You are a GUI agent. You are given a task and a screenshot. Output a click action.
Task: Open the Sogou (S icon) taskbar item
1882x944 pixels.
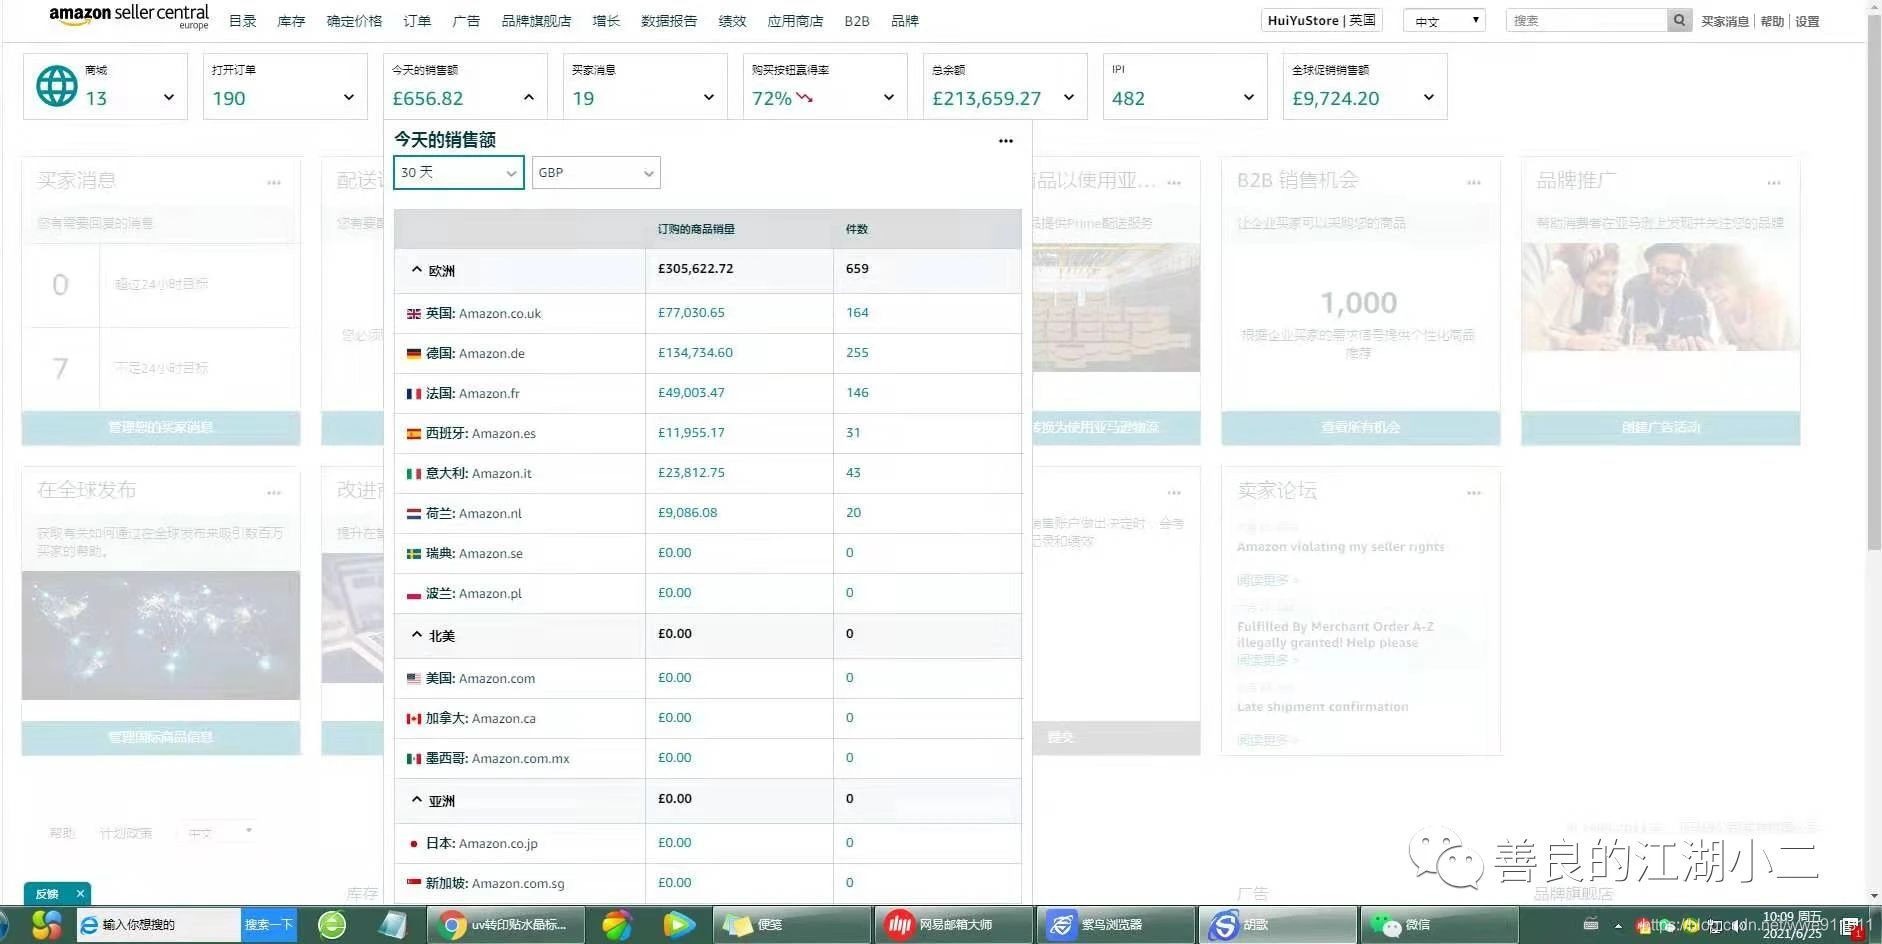[1278, 925]
